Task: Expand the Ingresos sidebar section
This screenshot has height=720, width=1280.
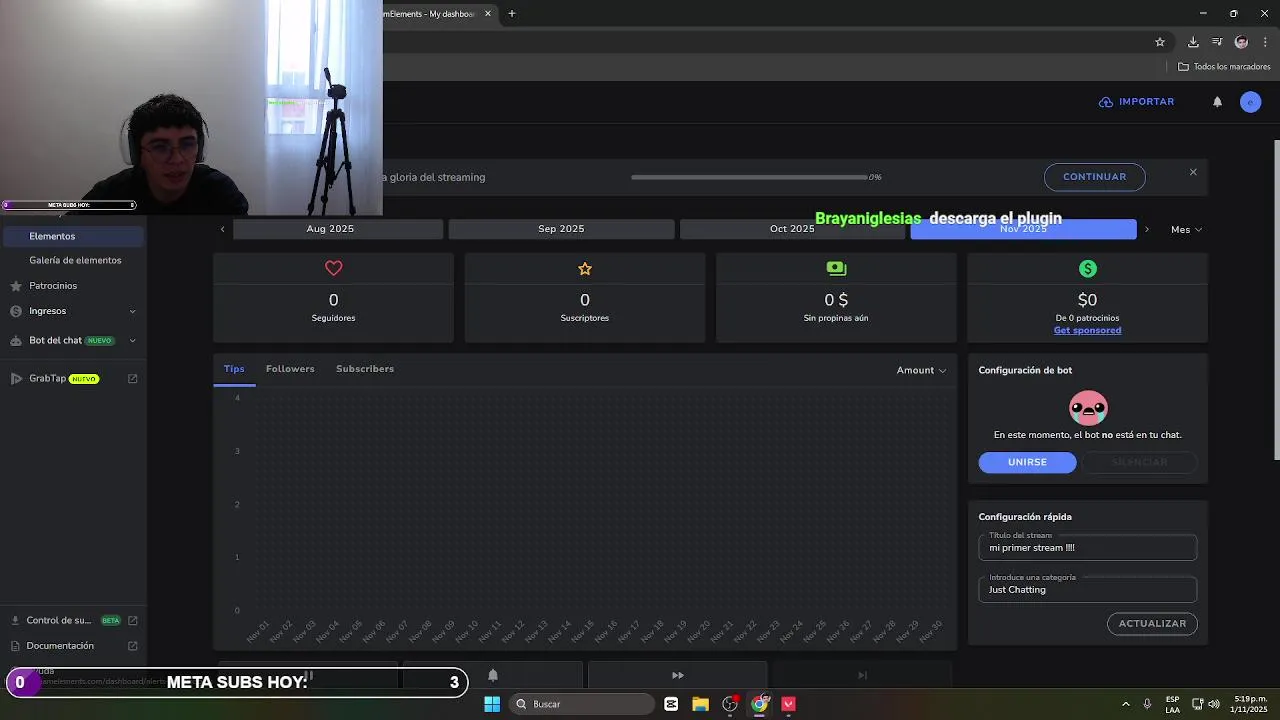Action: (x=132, y=311)
